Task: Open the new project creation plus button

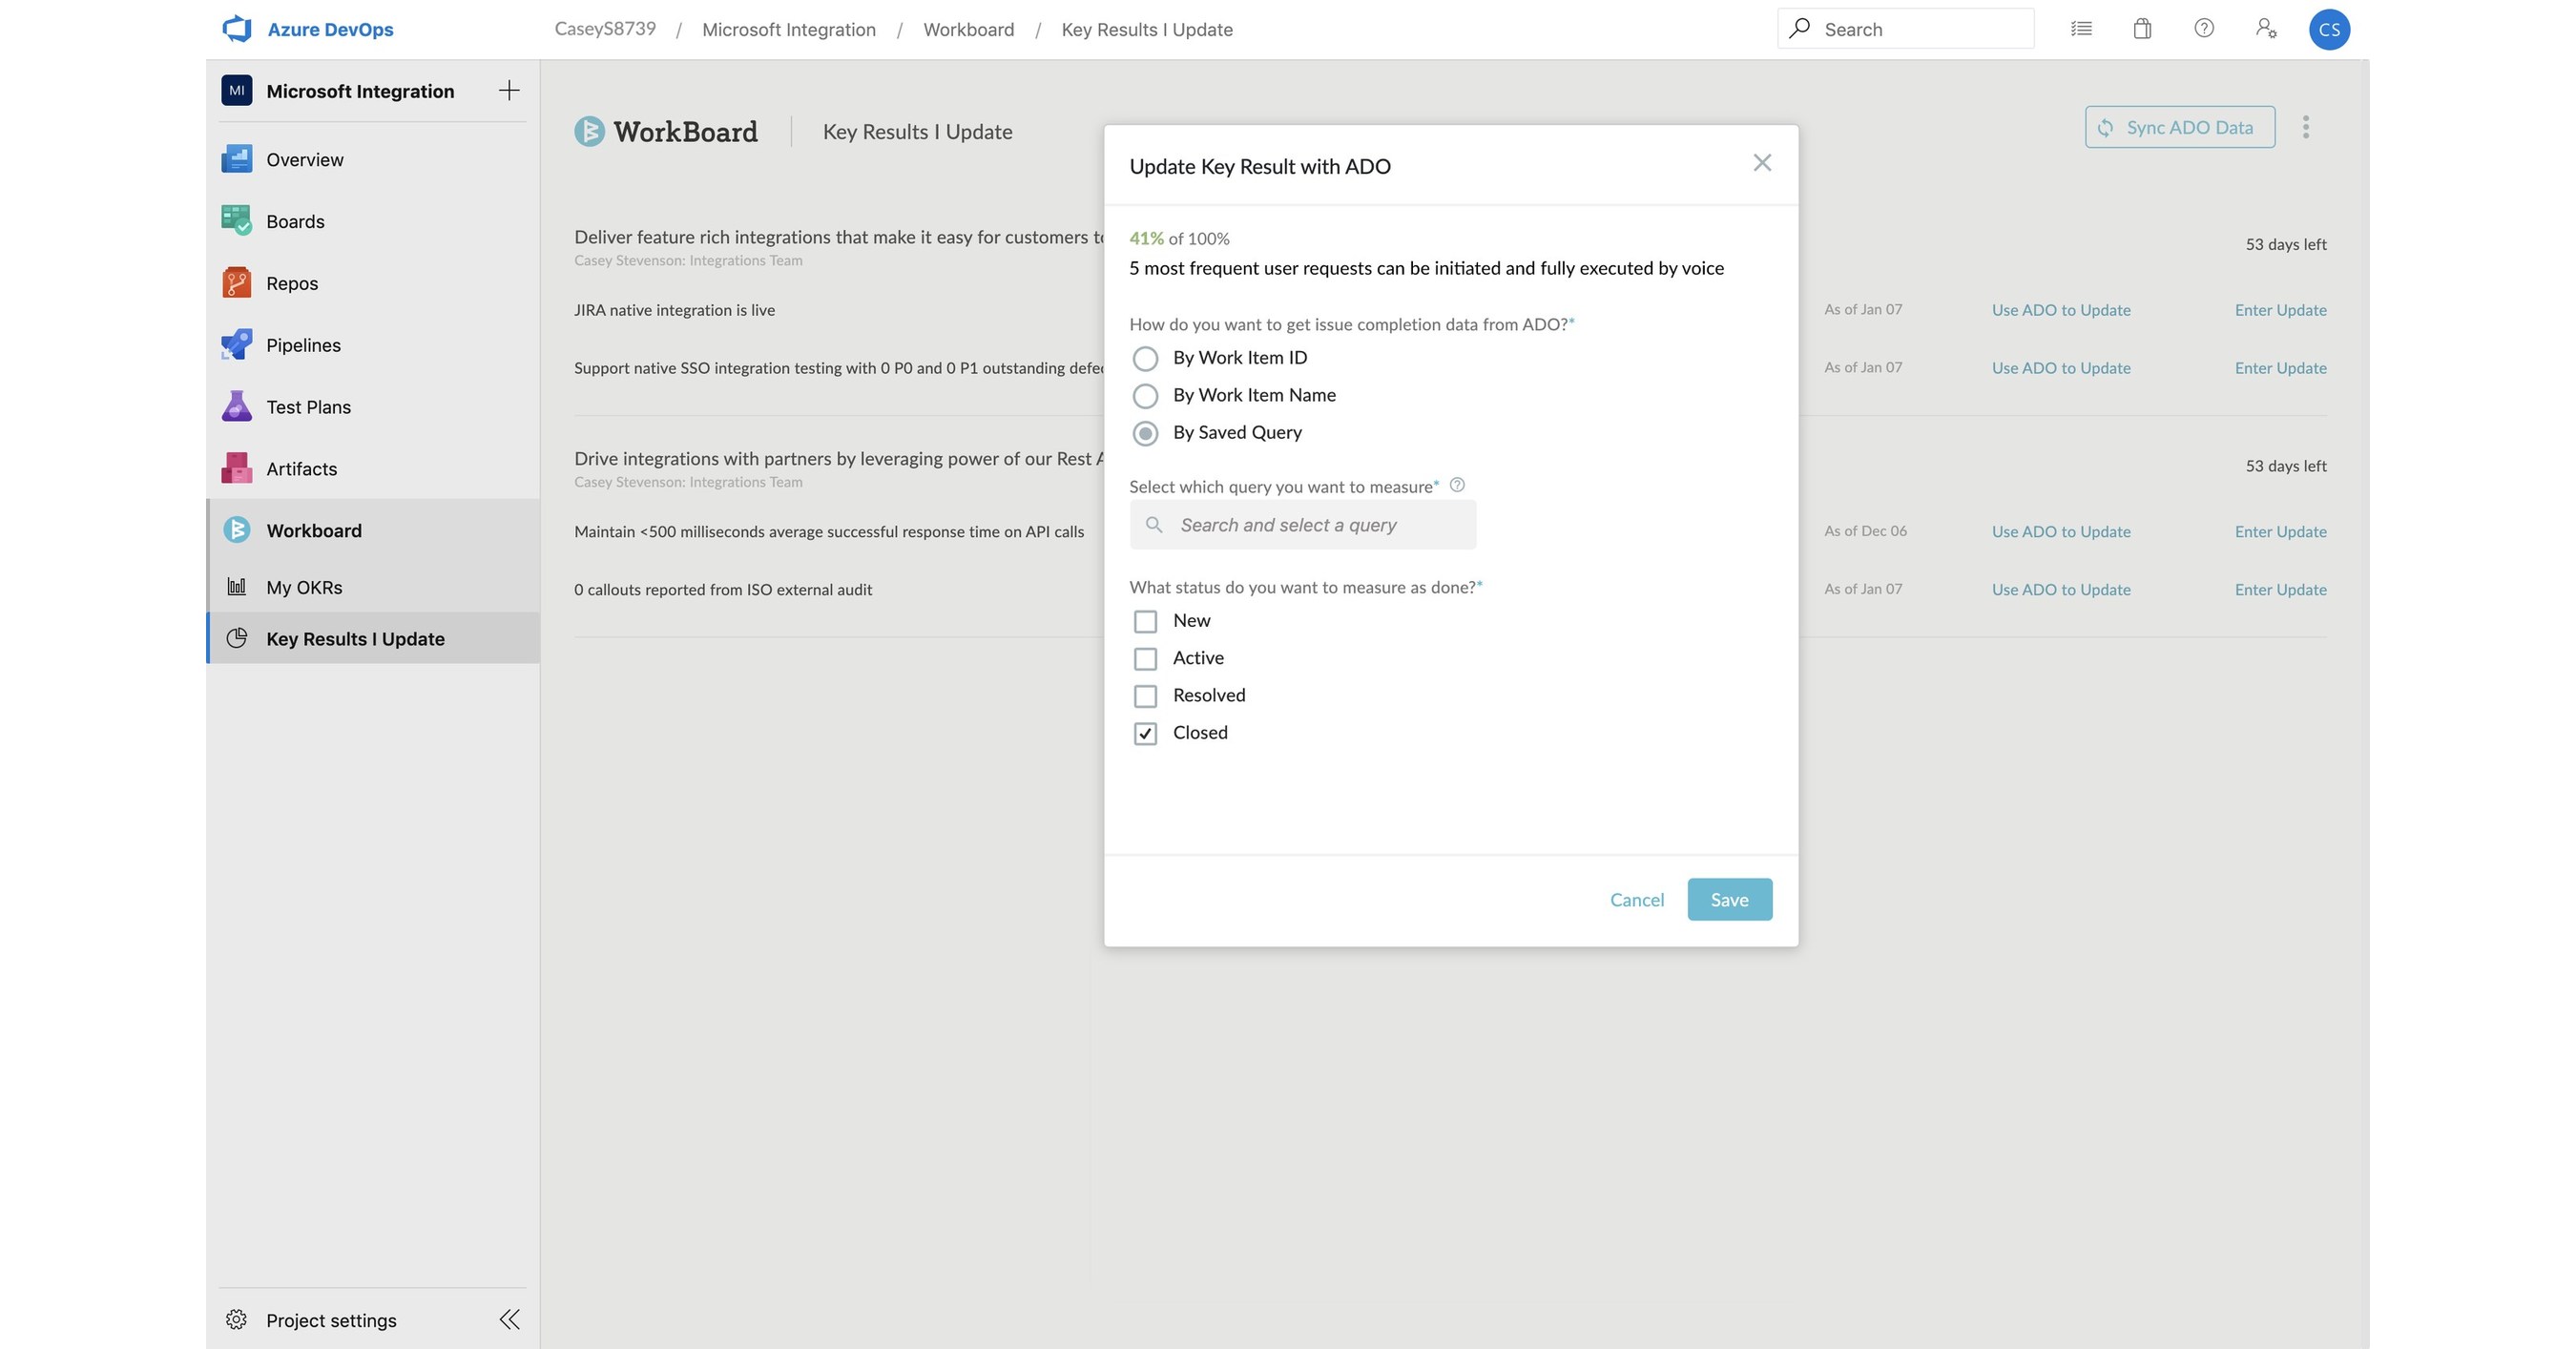Action: pyautogui.click(x=509, y=89)
